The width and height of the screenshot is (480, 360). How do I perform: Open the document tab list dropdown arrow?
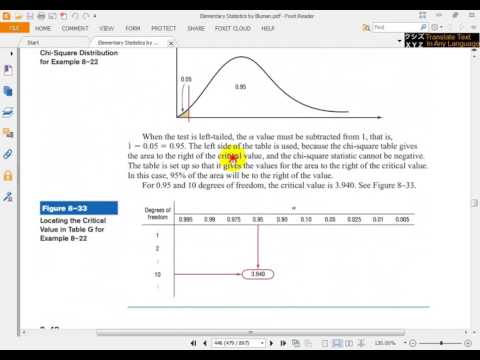[x=399, y=41]
